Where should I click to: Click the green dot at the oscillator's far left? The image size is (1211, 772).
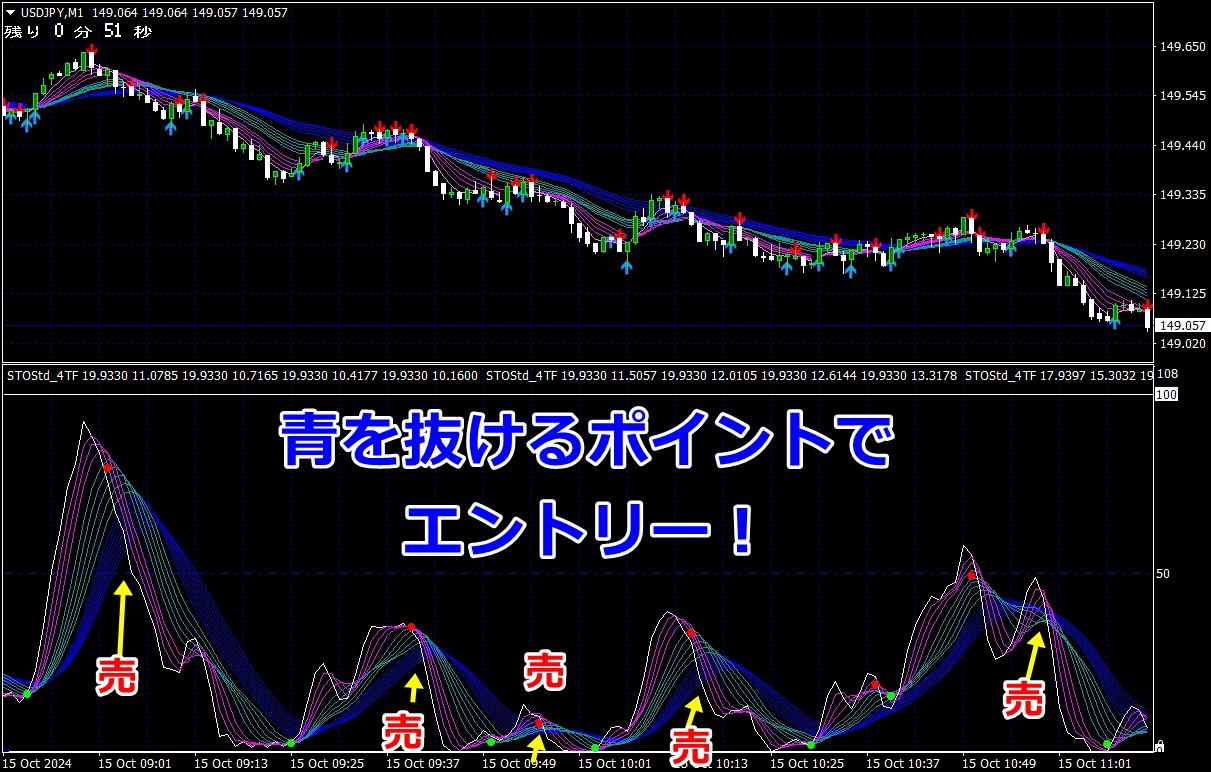coord(28,693)
